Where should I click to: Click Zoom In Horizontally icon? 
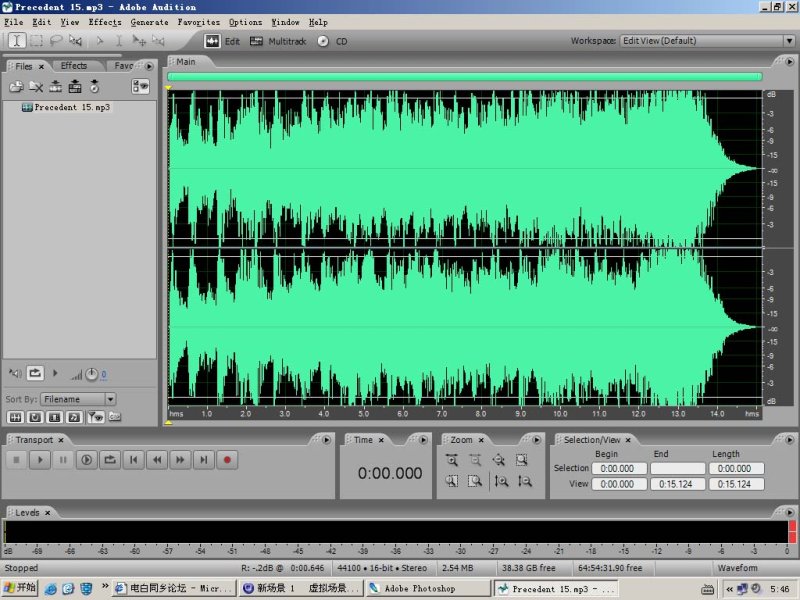452,460
